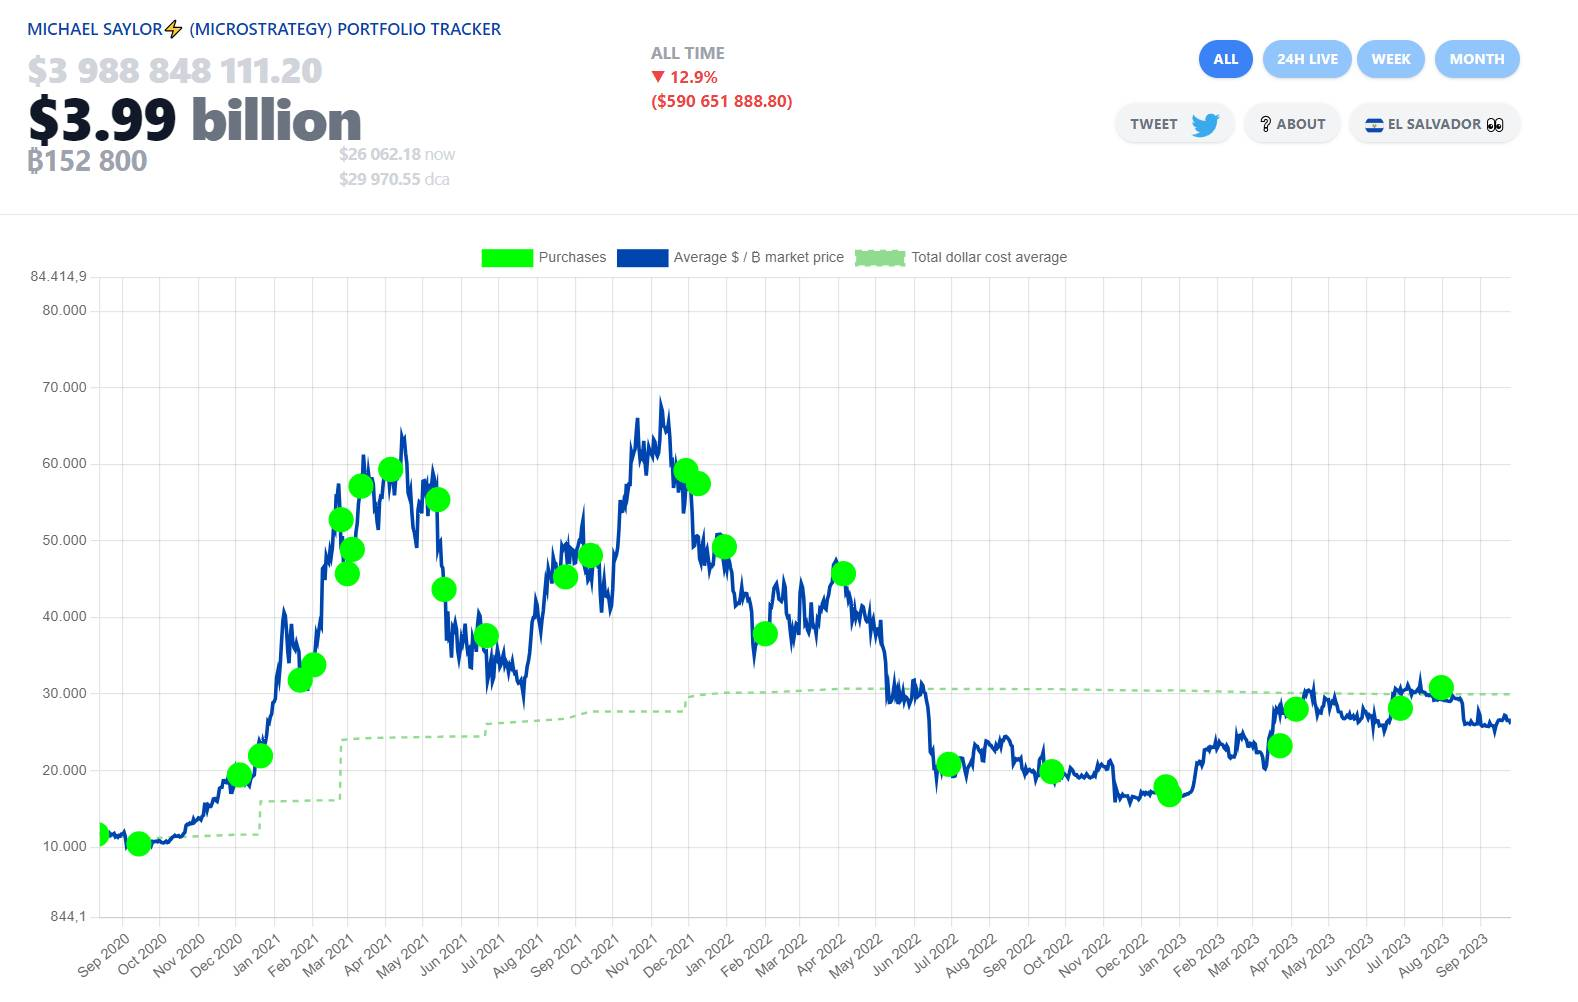Open the EL SALVADOR portfolio tracker button
Viewport: 1578px width, 1002px height.
point(1434,124)
